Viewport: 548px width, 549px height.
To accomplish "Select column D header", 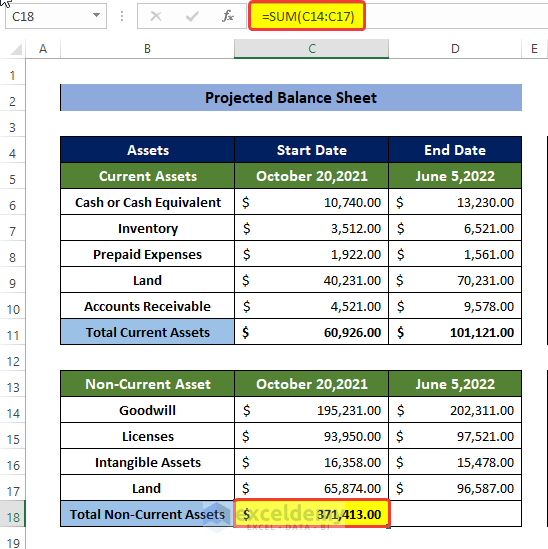I will 455,49.
